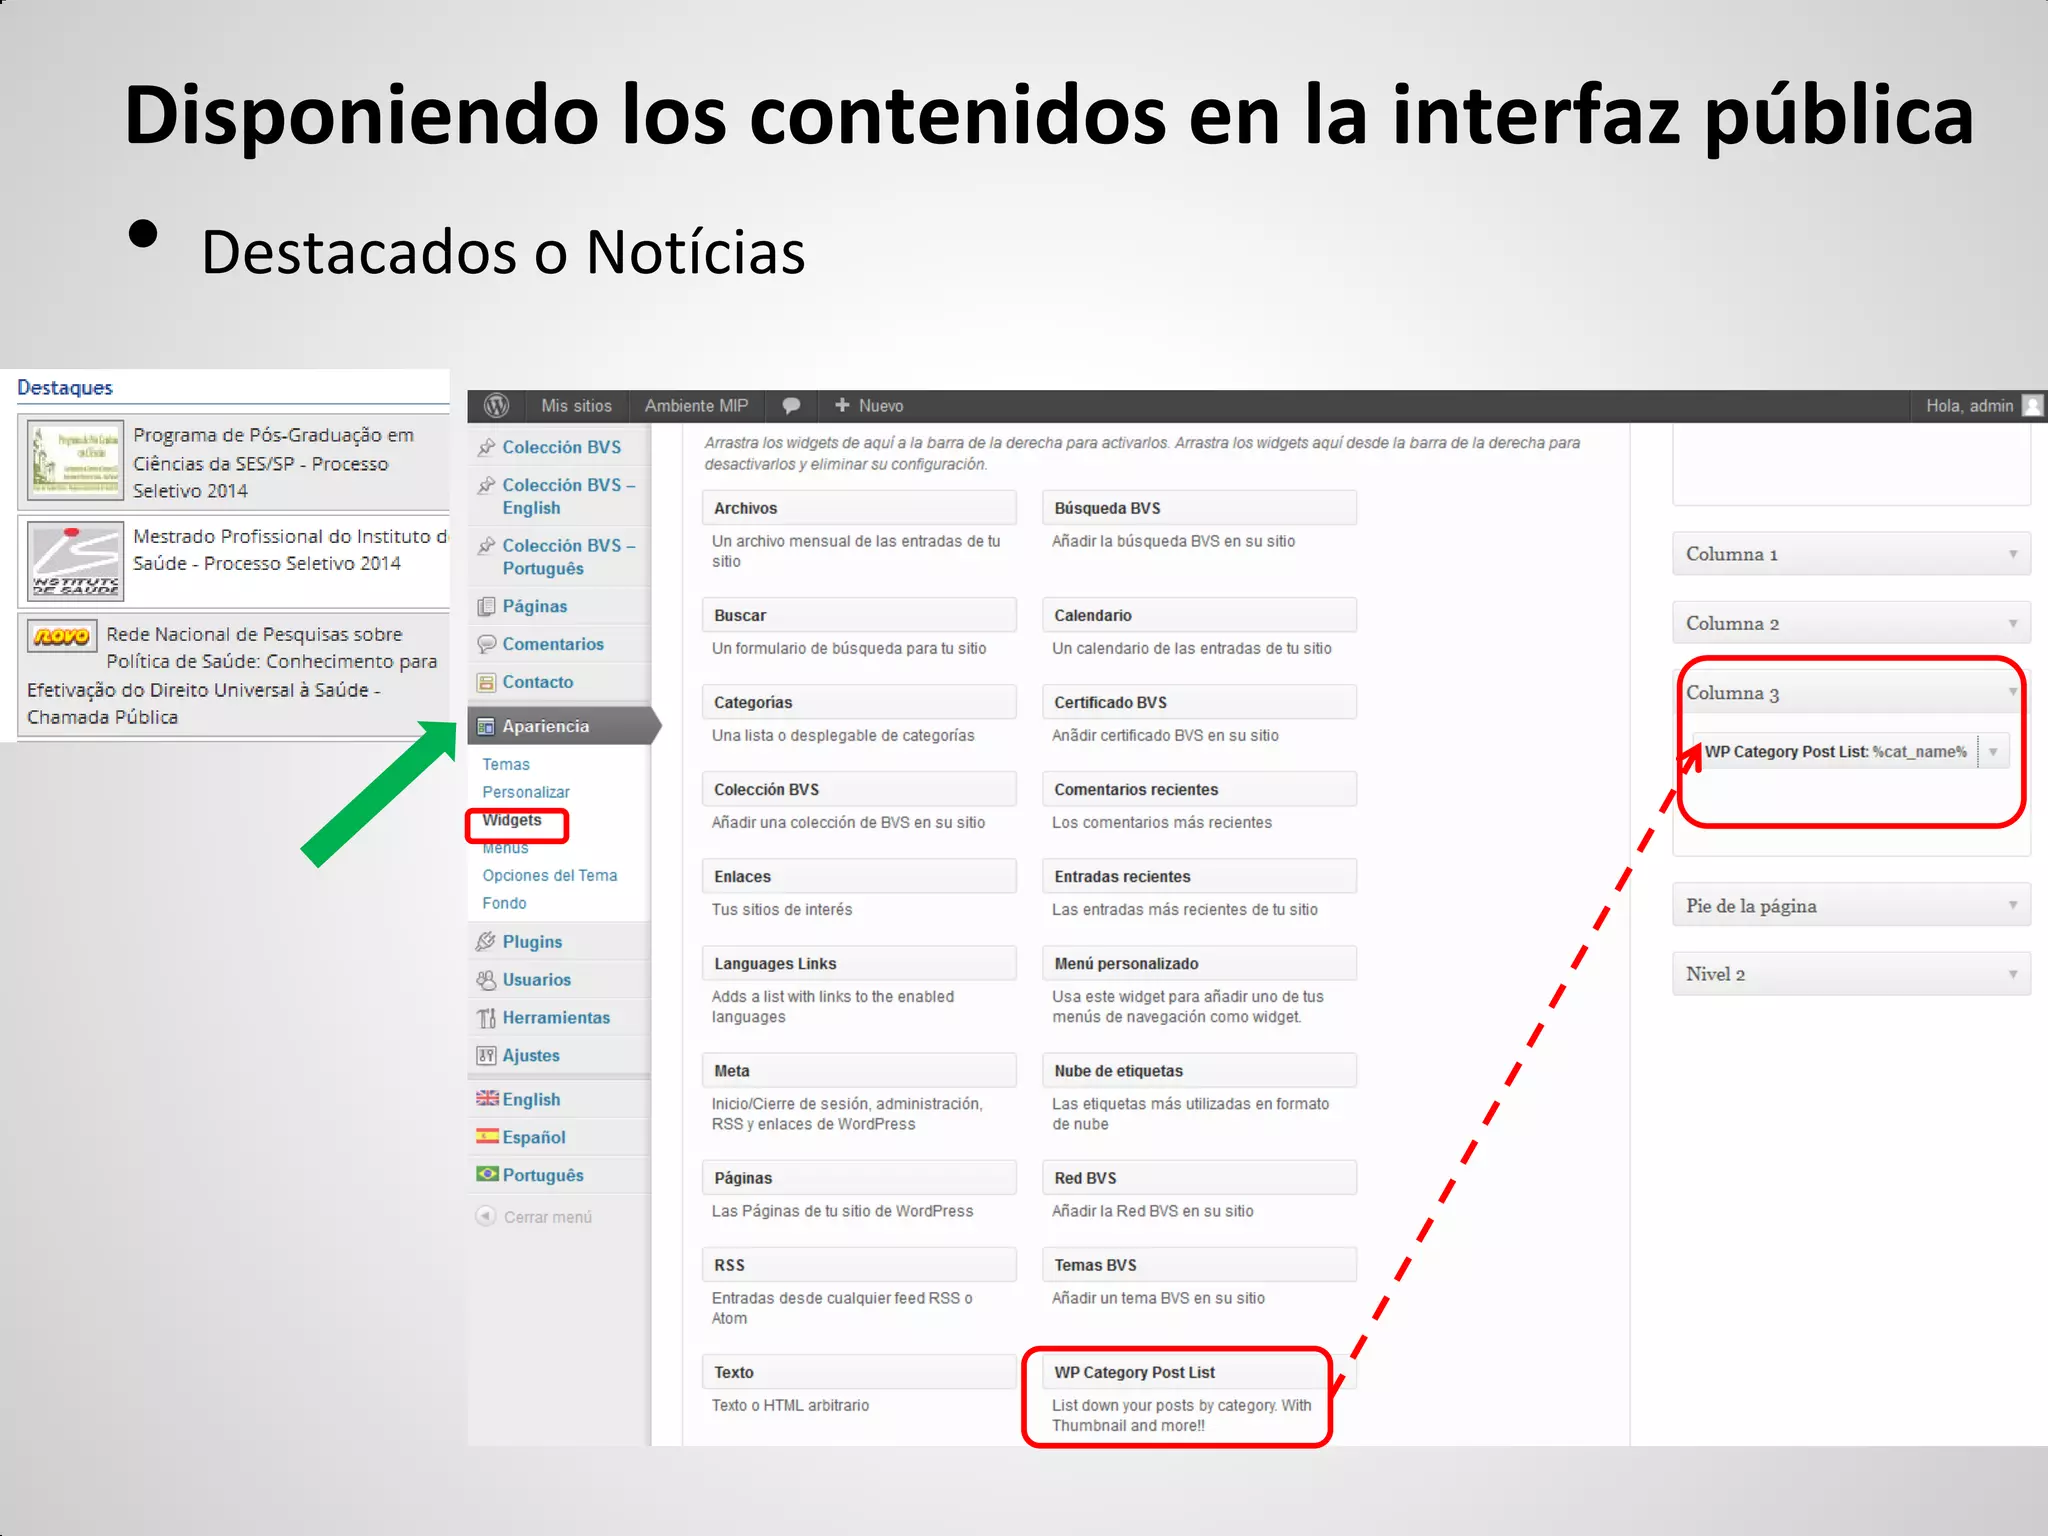Open the Widgets submenu item
Viewport: 2048px width, 1536px height.
[x=512, y=820]
